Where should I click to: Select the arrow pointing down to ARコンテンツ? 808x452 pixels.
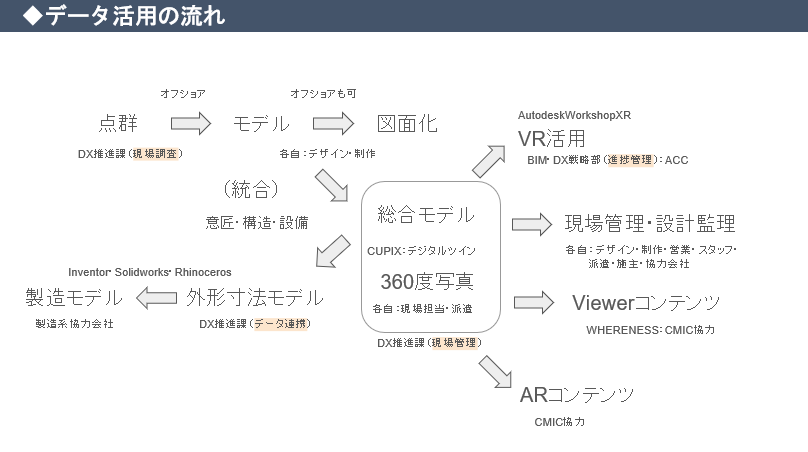495,370
